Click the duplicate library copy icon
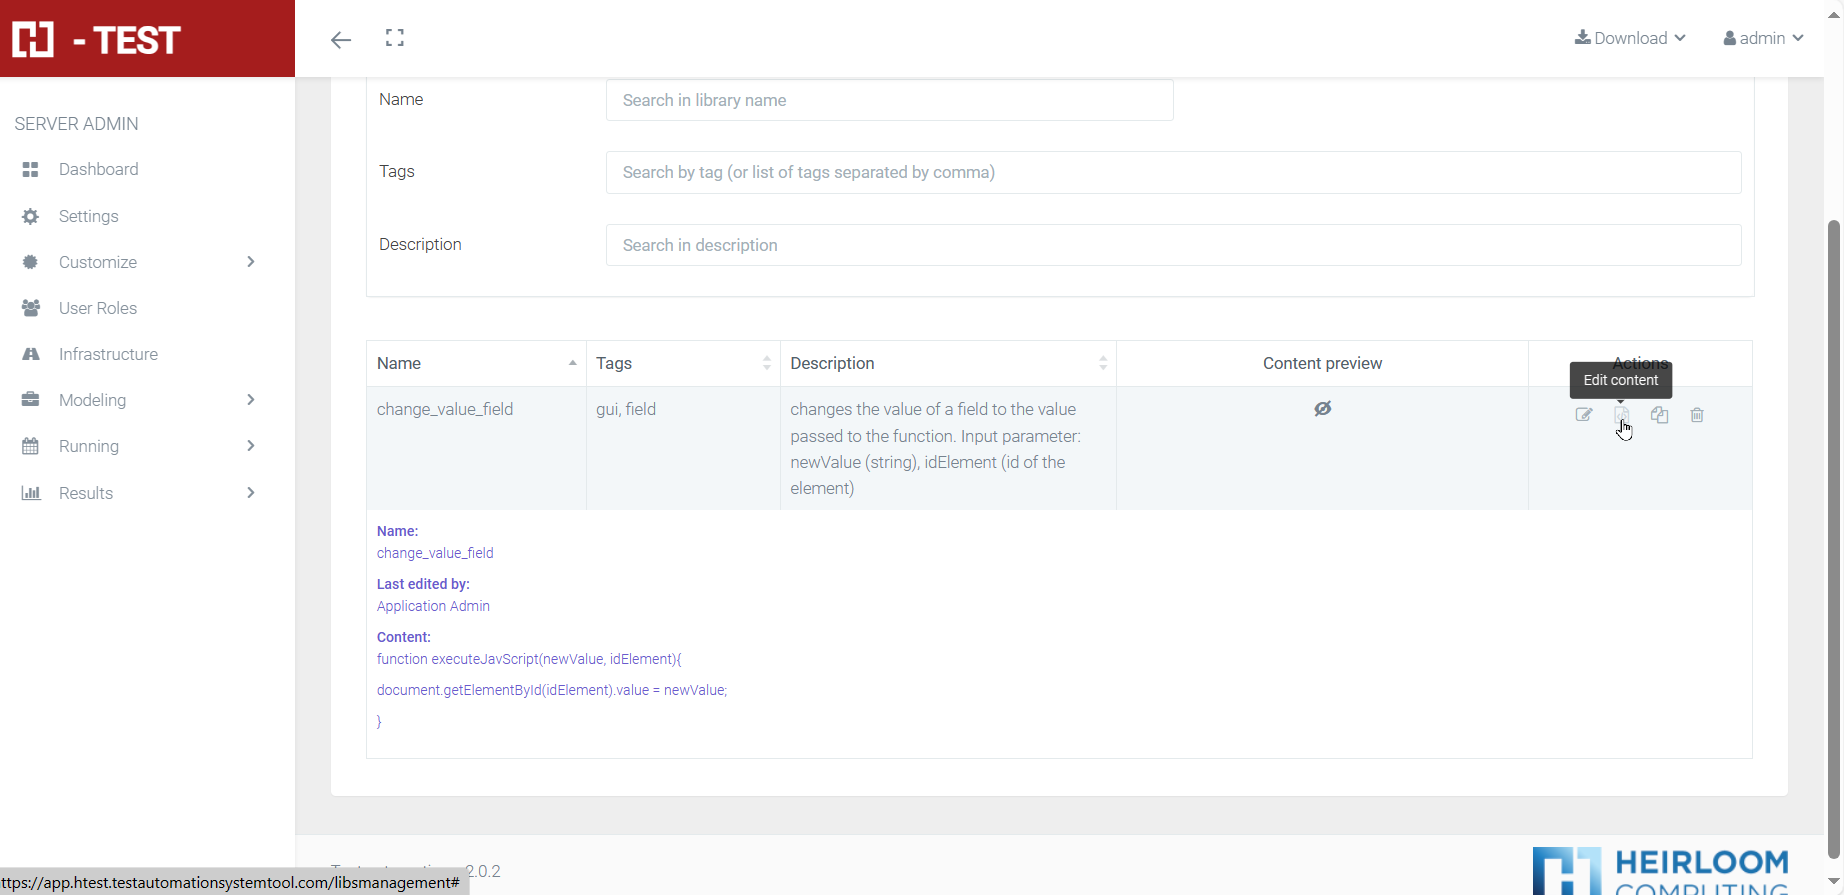This screenshot has height=895, width=1844. click(x=1660, y=415)
